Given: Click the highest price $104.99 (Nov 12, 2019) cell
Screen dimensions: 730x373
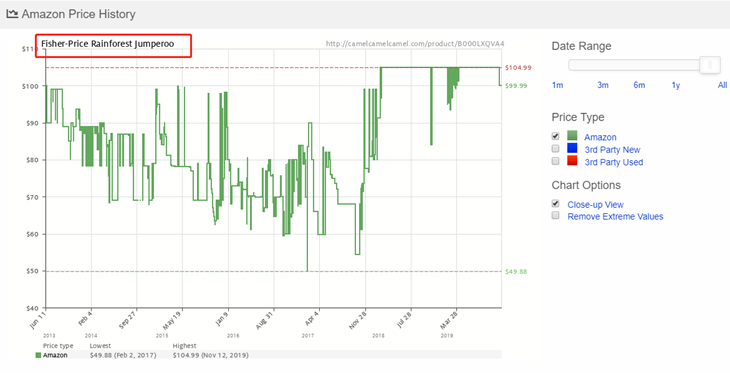Looking at the screenshot, I should tap(210, 355).
